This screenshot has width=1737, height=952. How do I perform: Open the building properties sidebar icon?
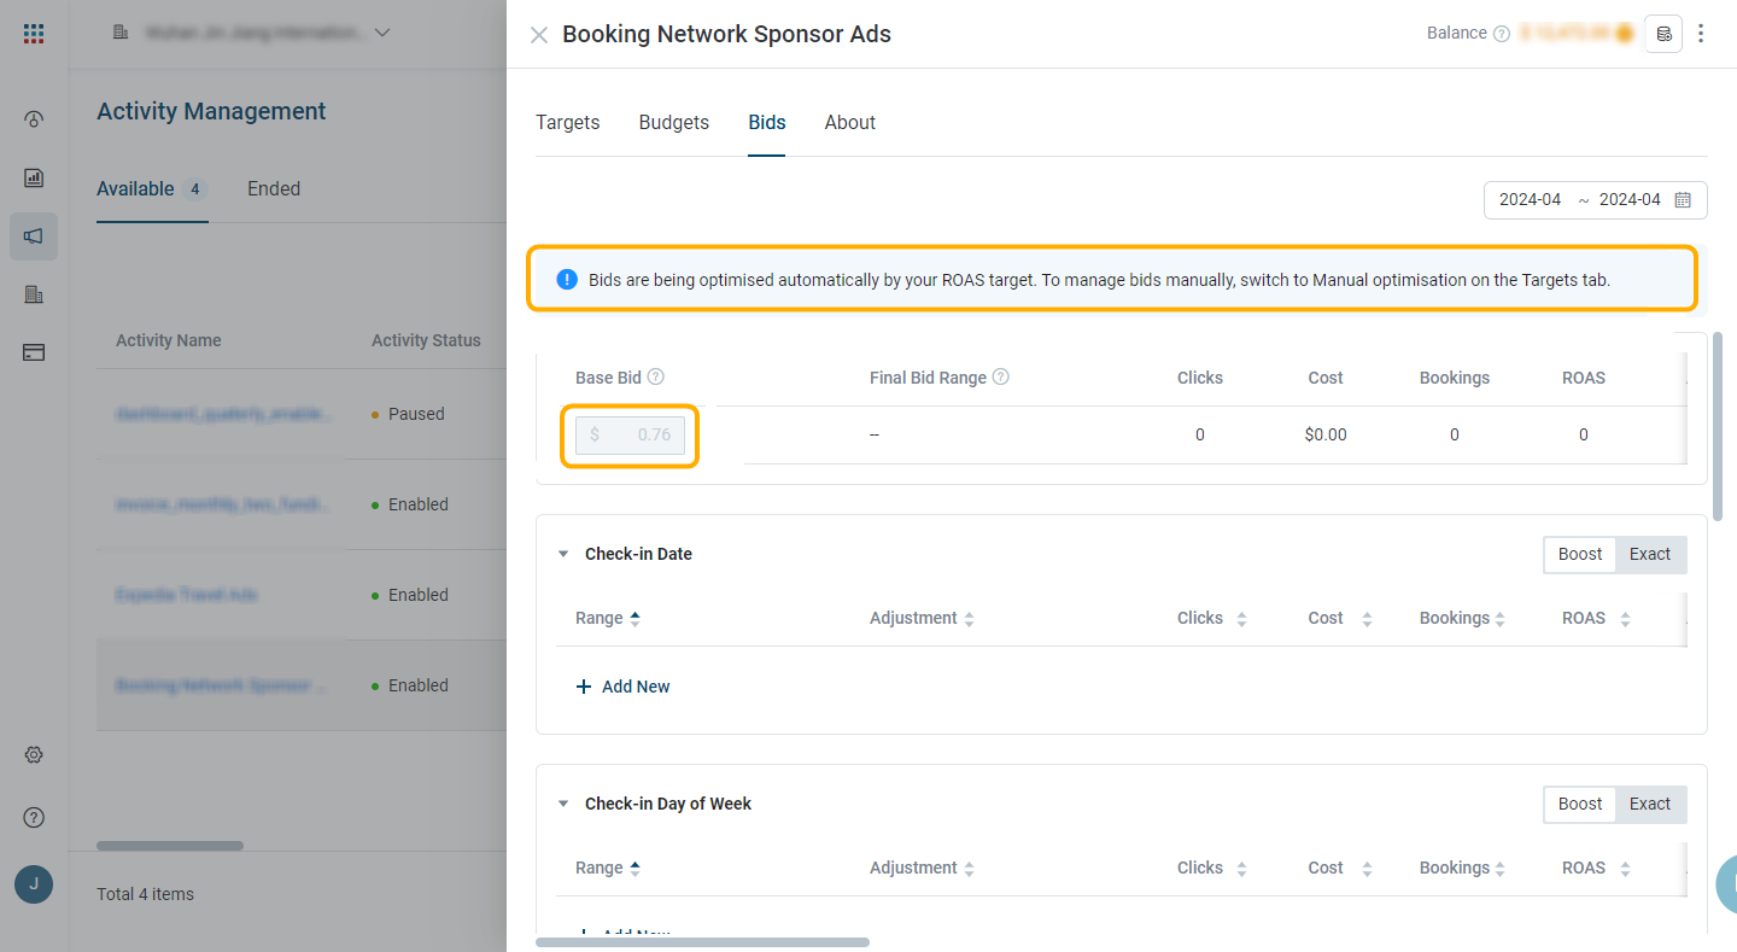coord(34,294)
